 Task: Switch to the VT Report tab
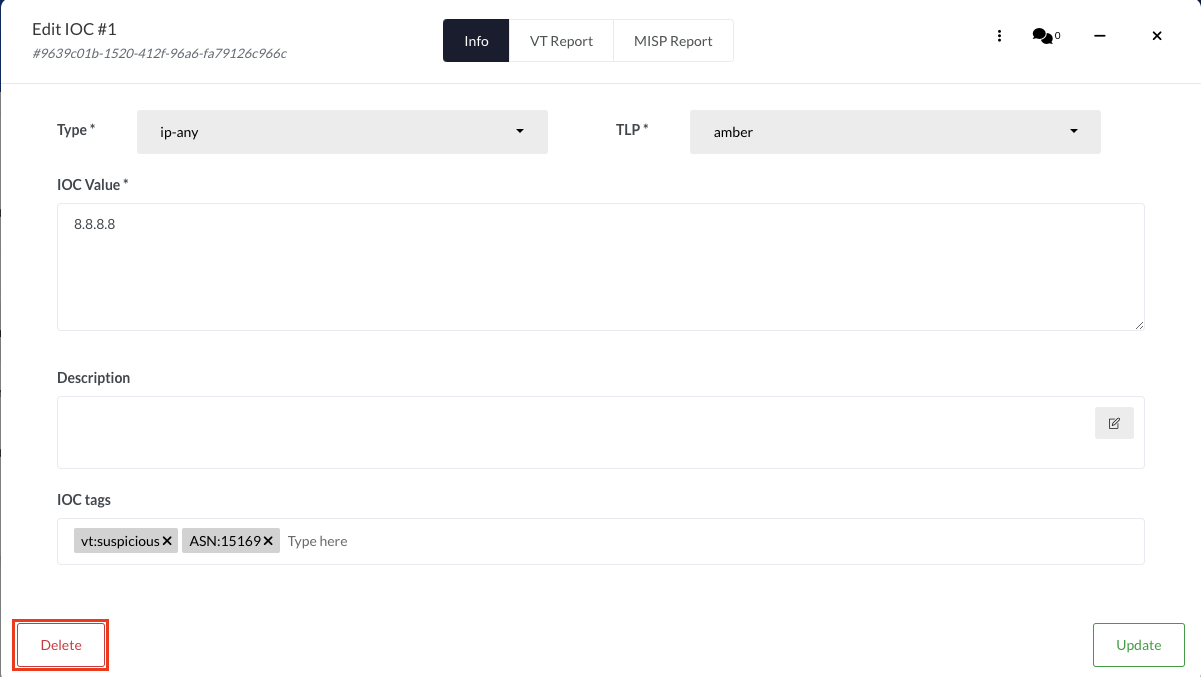click(561, 41)
